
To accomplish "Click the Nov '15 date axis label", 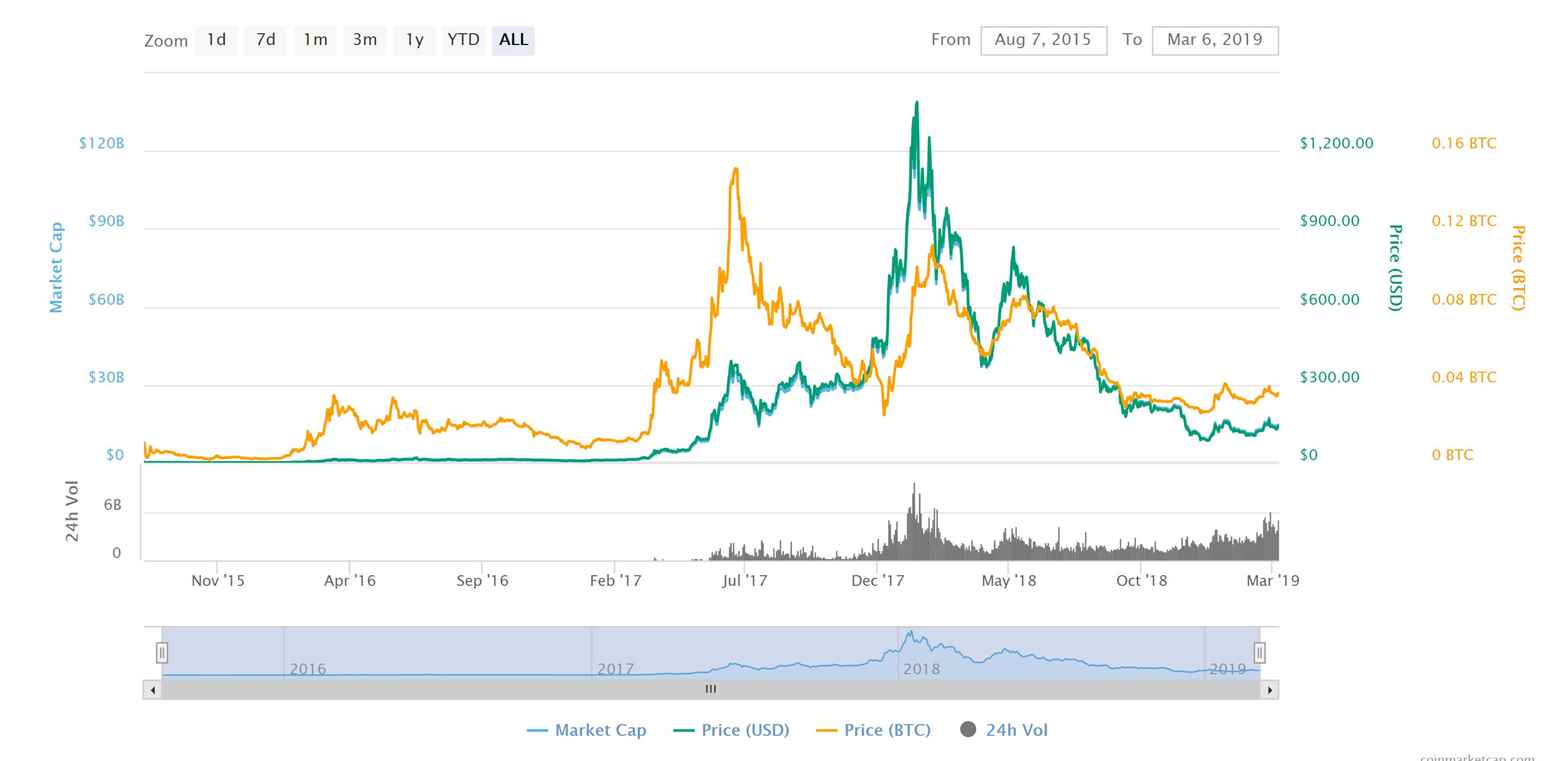I will pyautogui.click(x=217, y=580).
